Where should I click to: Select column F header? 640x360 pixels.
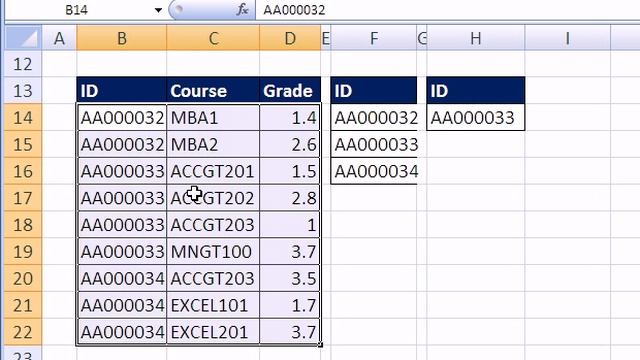click(x=374, y=38)
